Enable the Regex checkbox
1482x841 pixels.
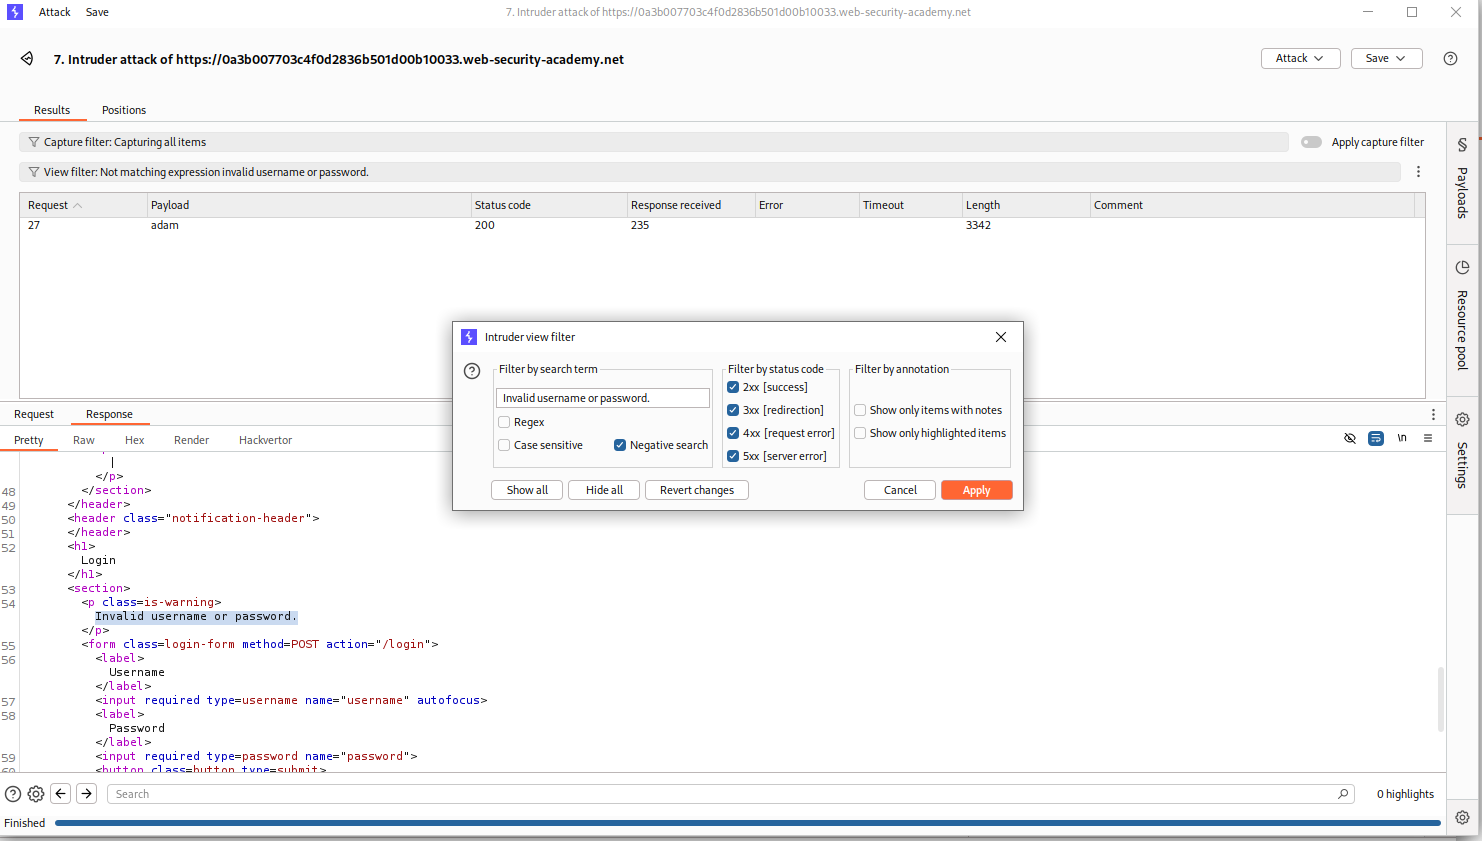(x=505, y=422)
